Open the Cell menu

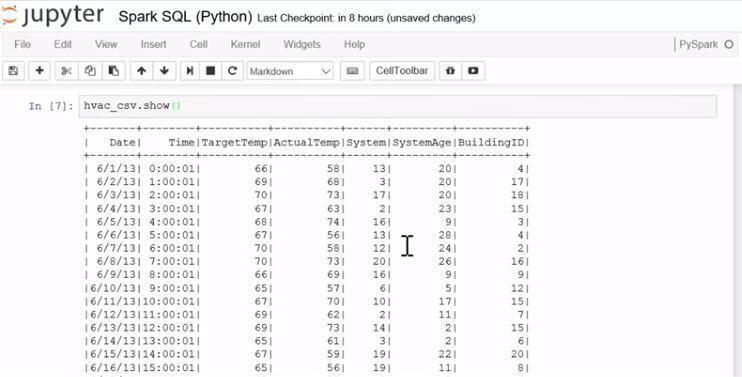(199, 44)
